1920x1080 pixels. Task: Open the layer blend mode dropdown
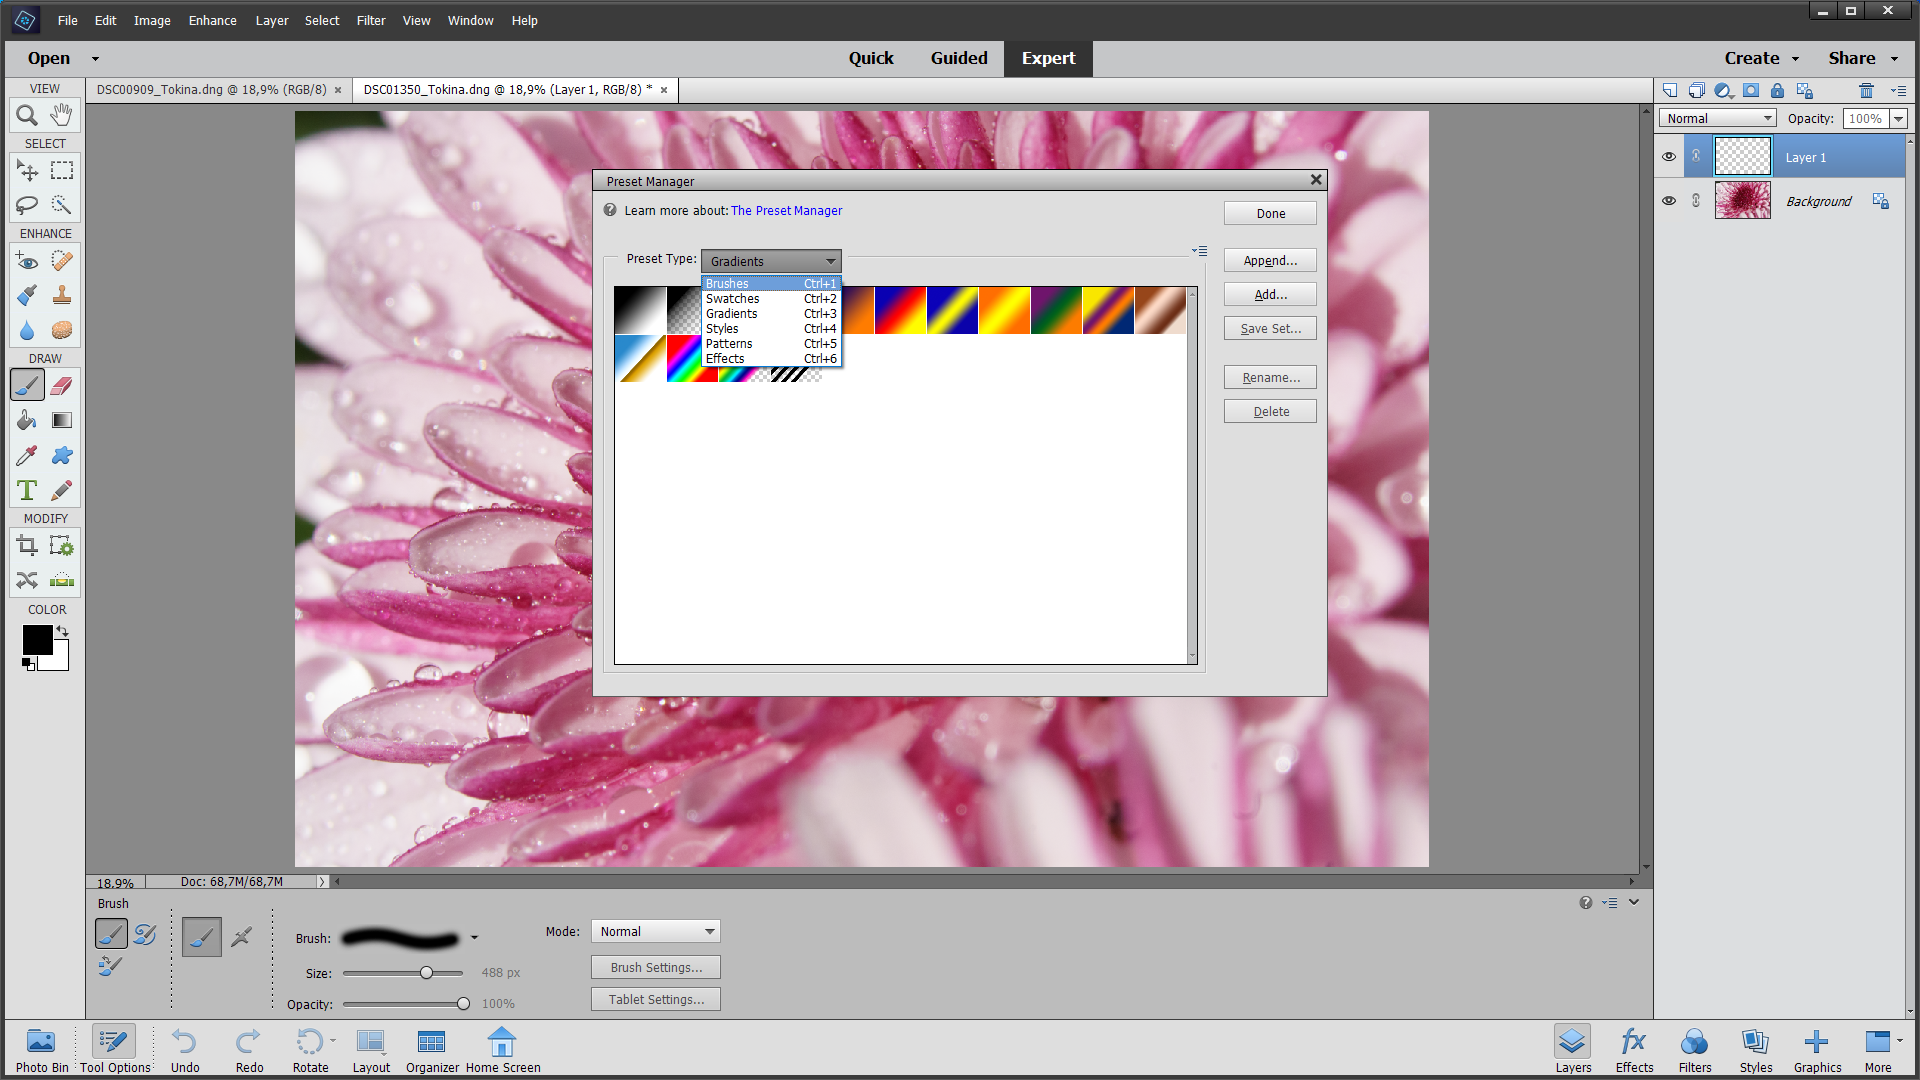click(x=1716, y=117)
